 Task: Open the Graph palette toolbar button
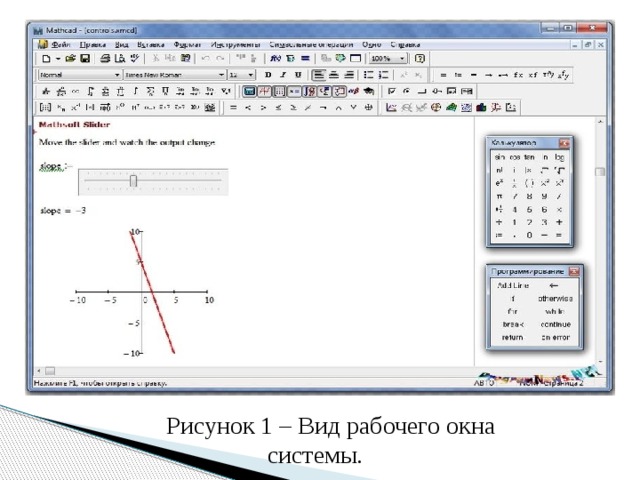(x=264, y=91)
